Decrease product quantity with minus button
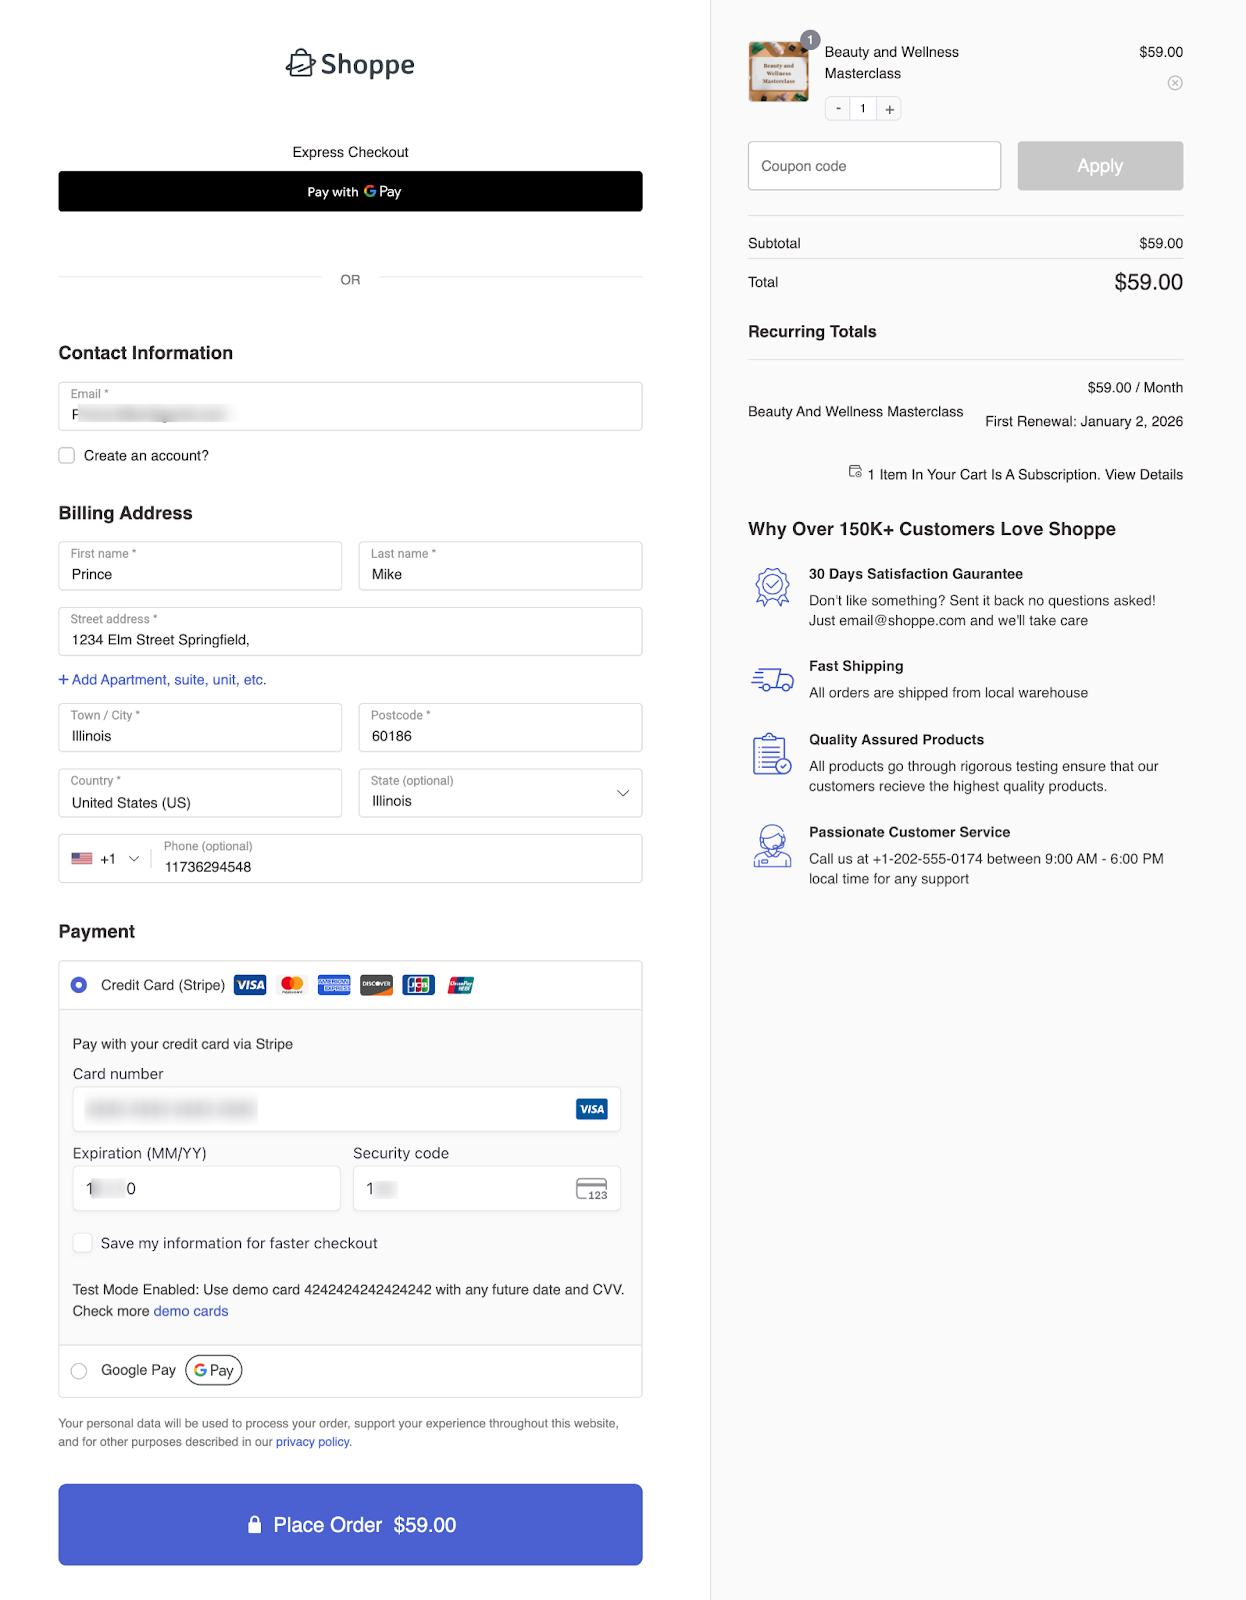The image size is (1246, 1600). [838, 109]
